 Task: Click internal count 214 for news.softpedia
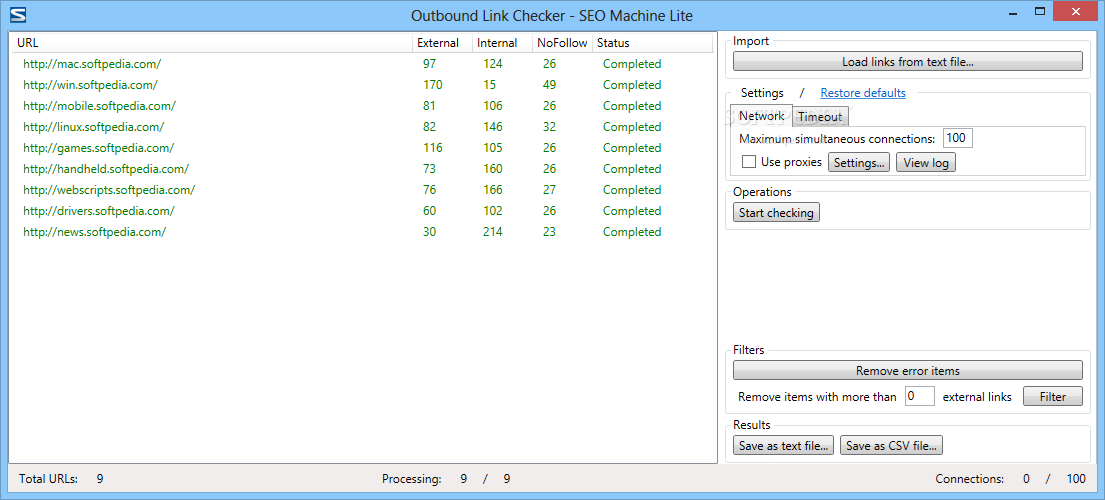(x=493, y=232)
